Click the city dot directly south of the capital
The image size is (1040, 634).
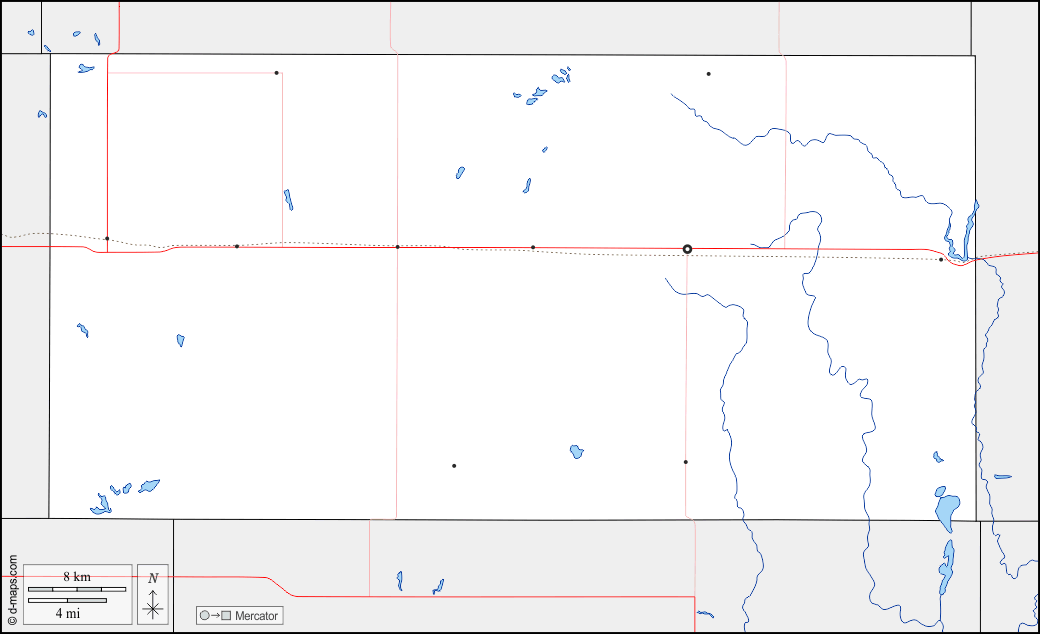point(685,462)
